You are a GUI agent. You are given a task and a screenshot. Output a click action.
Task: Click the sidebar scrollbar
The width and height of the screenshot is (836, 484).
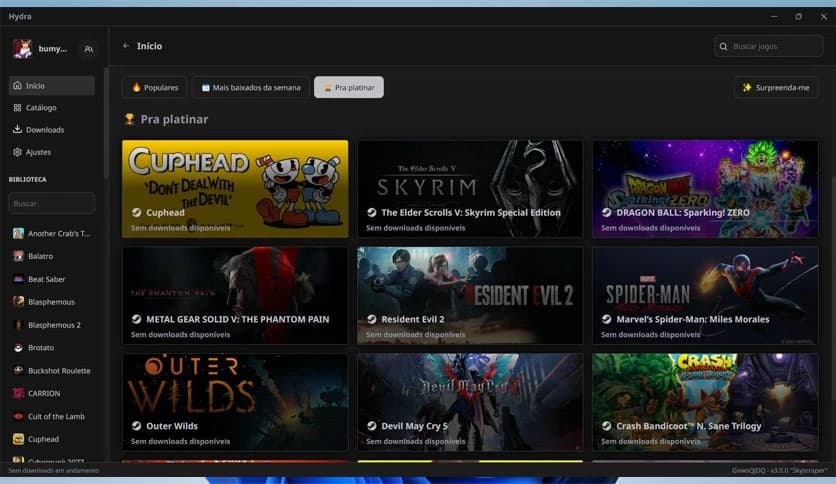[x=106, y=123]
